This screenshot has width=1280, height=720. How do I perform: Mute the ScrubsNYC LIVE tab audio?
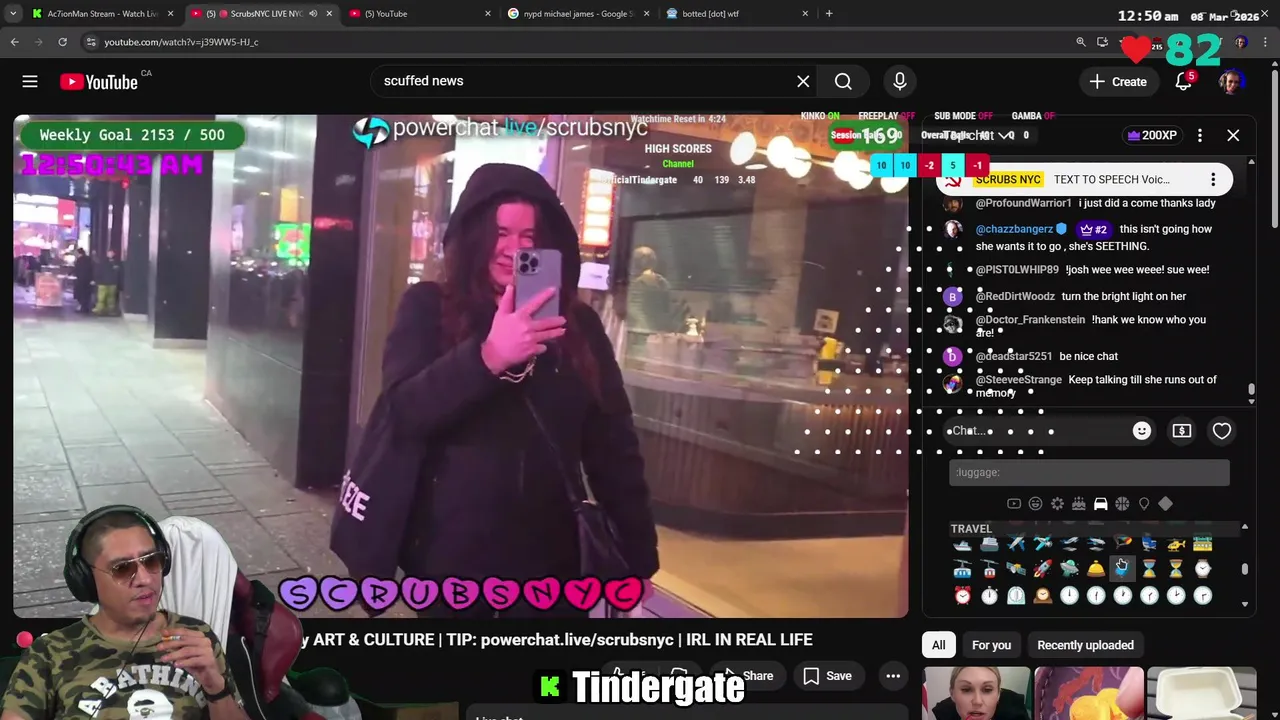tap(313, 14)
